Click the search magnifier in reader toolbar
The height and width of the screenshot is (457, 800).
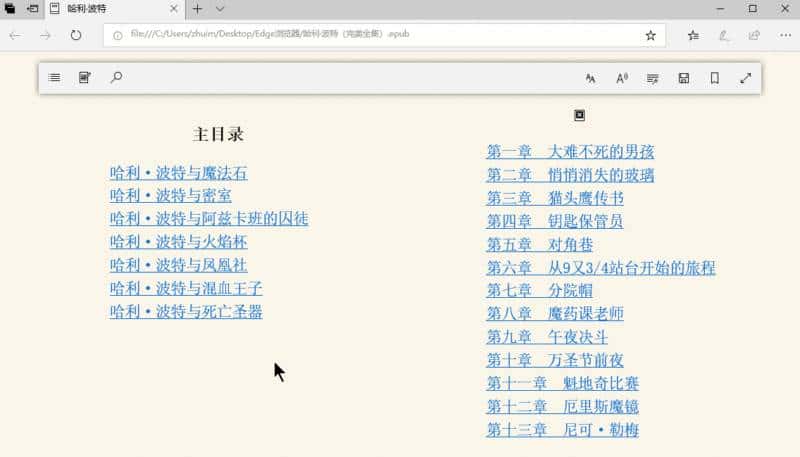pyautogui.click(x=116, y=78)
